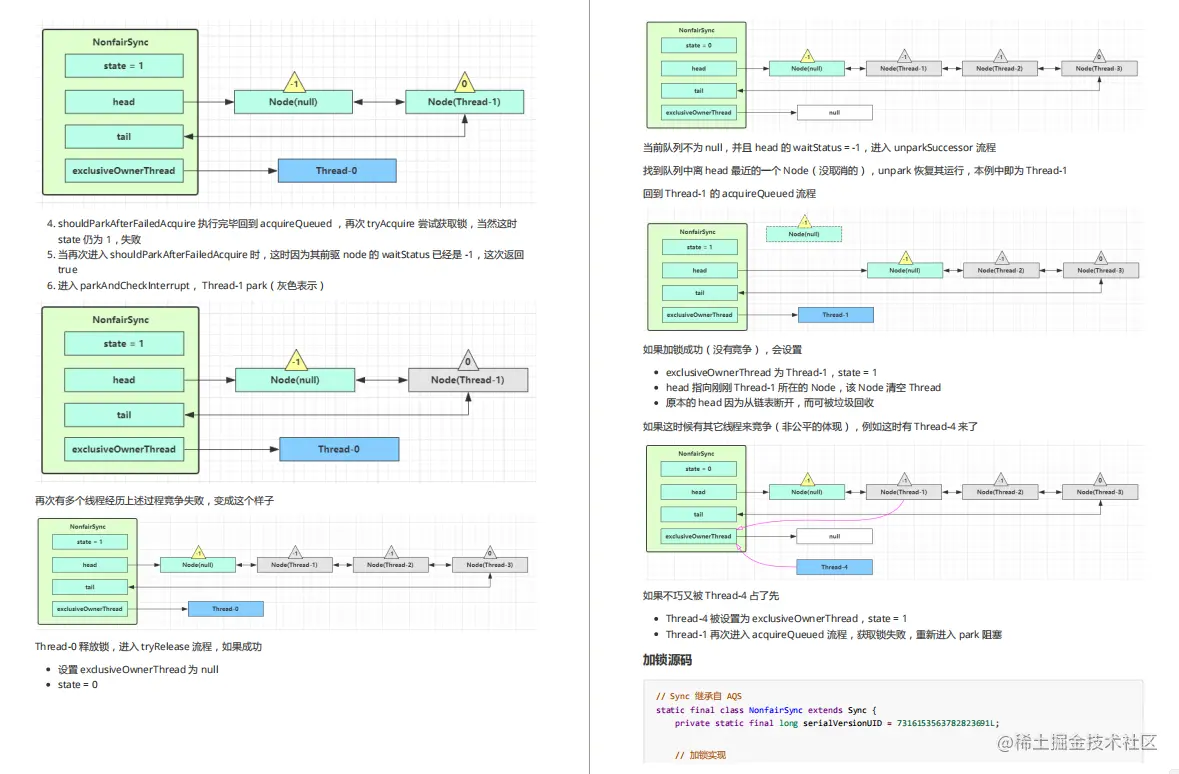The width and height of the screenshot is (1179, 774).
Task: Click the bullet 'Thread-1 再次进入 acquireQueued 流程'
Action: coord(833,634)
